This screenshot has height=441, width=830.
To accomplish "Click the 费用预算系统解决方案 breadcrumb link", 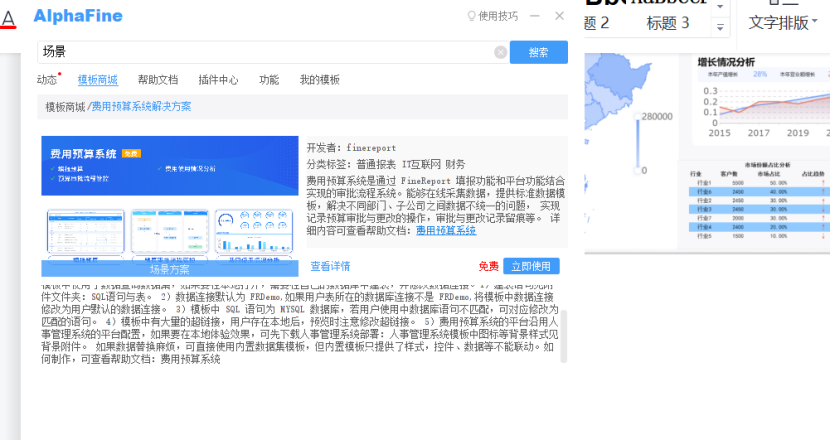I will pyautogui.click(x=141, y=106).
